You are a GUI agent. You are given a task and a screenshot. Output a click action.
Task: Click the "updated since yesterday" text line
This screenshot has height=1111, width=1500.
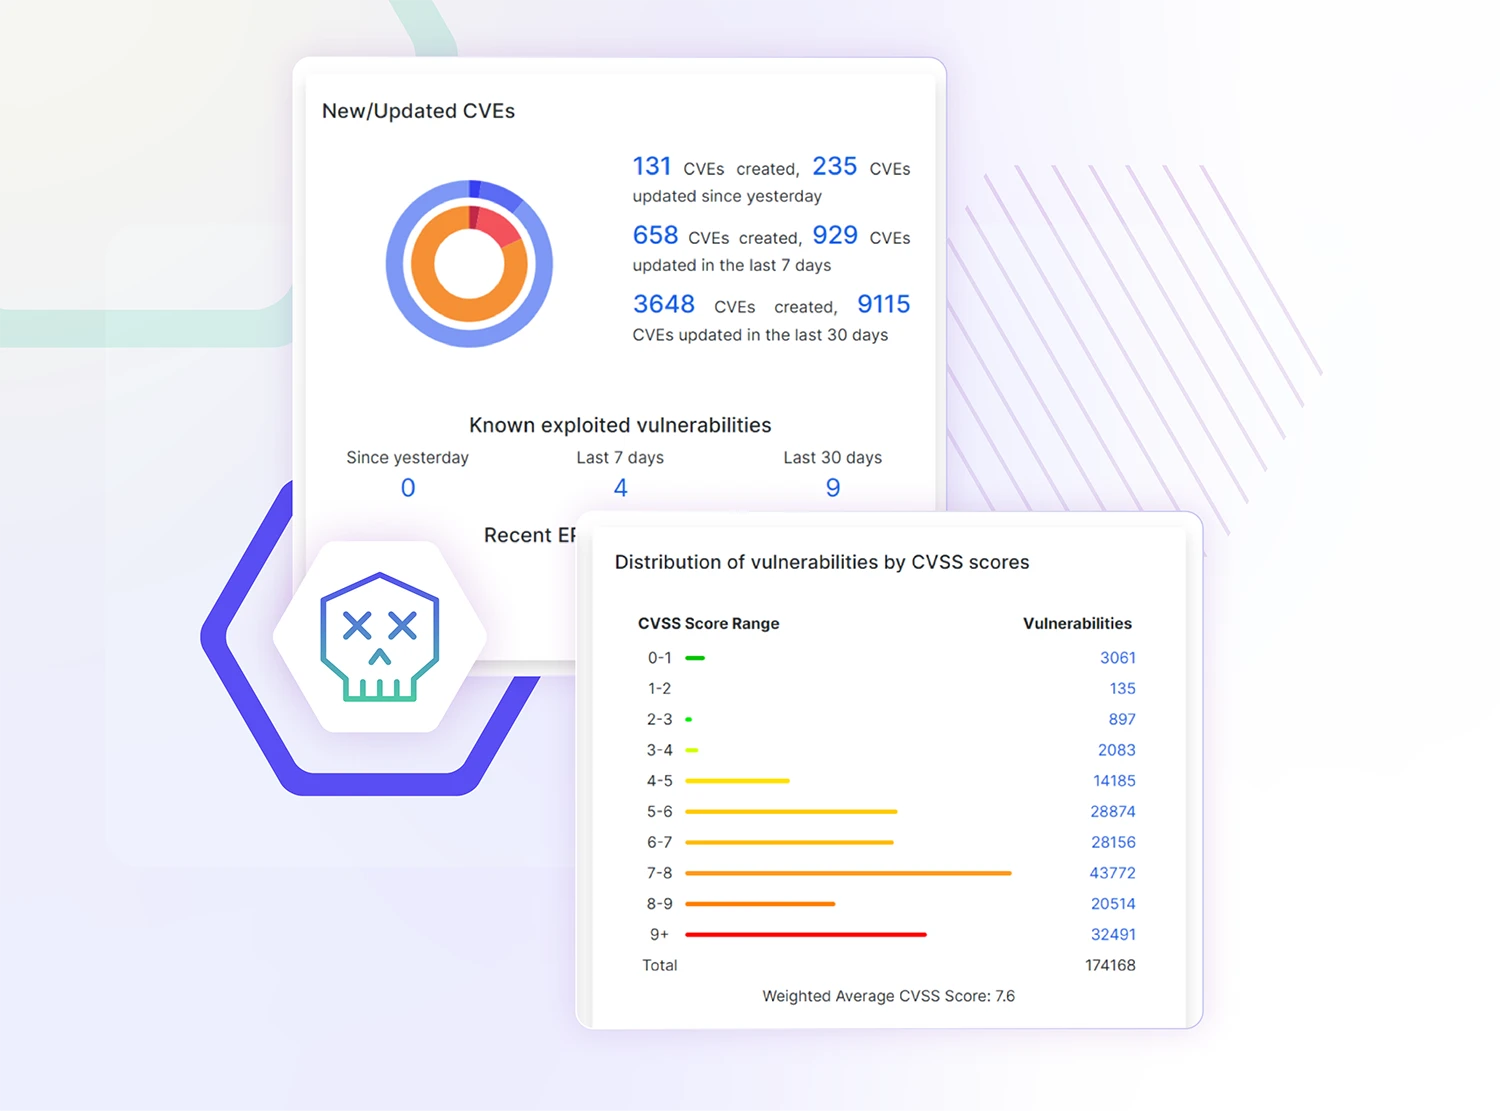tap(727, 197)
